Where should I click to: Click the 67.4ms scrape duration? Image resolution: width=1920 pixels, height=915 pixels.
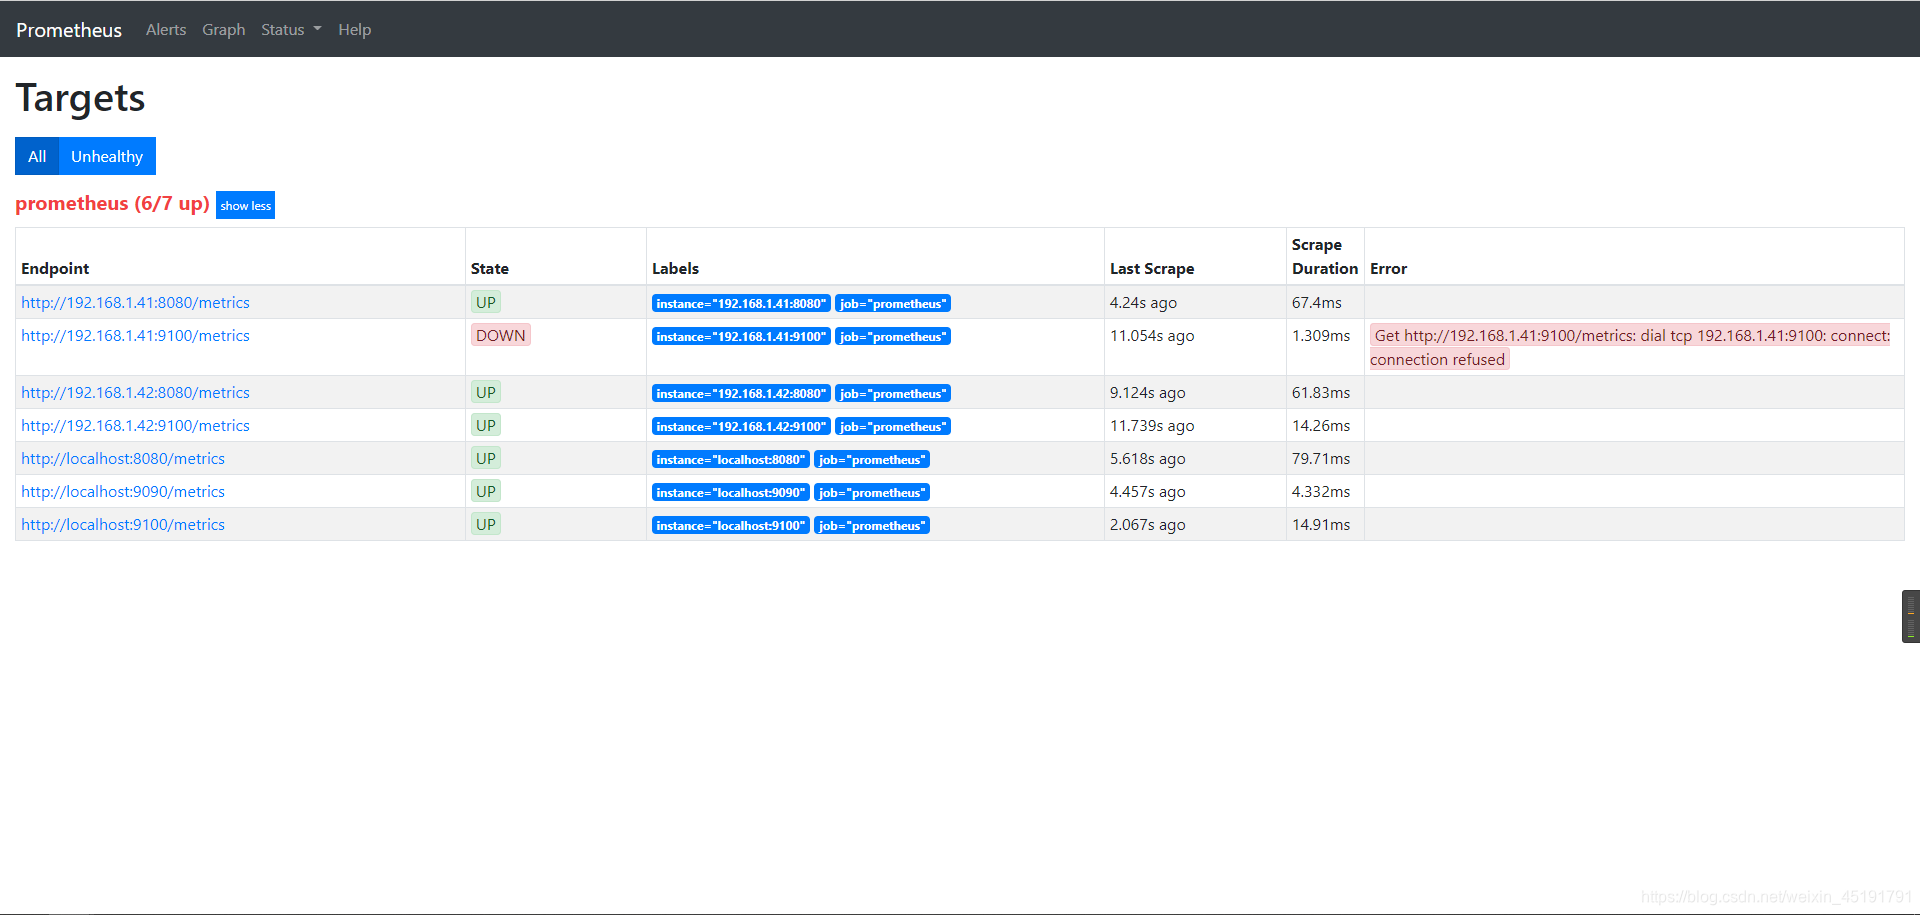(1317, 302)
